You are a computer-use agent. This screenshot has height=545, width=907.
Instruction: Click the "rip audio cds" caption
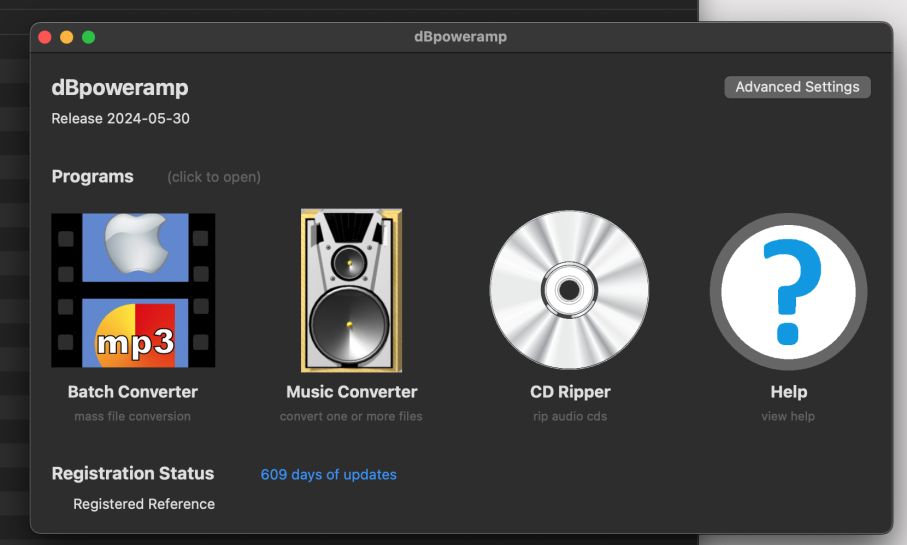point(570,416)
